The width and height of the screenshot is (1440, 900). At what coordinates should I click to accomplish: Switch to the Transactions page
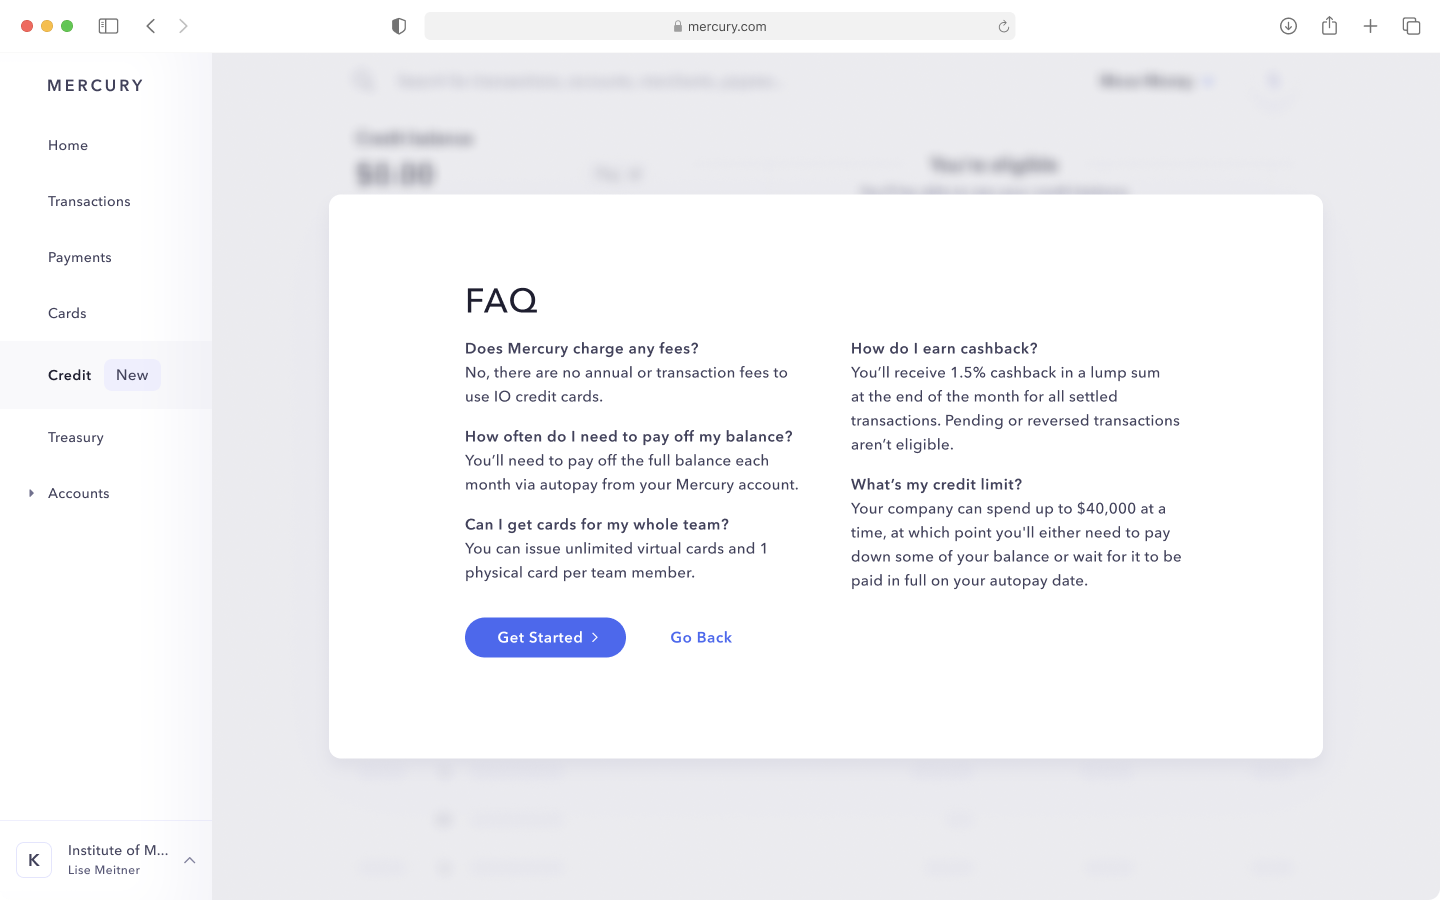pos(89,201)
